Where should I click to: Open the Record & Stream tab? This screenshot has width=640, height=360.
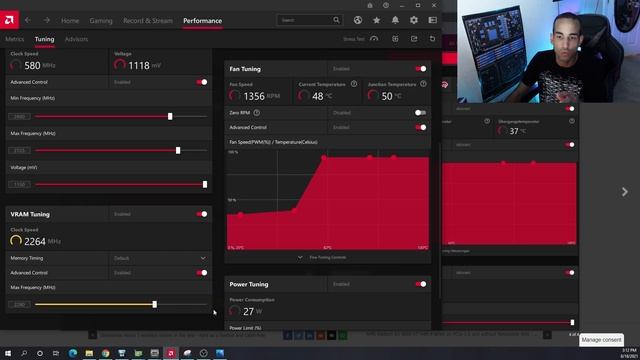click(x=148, y=20)
